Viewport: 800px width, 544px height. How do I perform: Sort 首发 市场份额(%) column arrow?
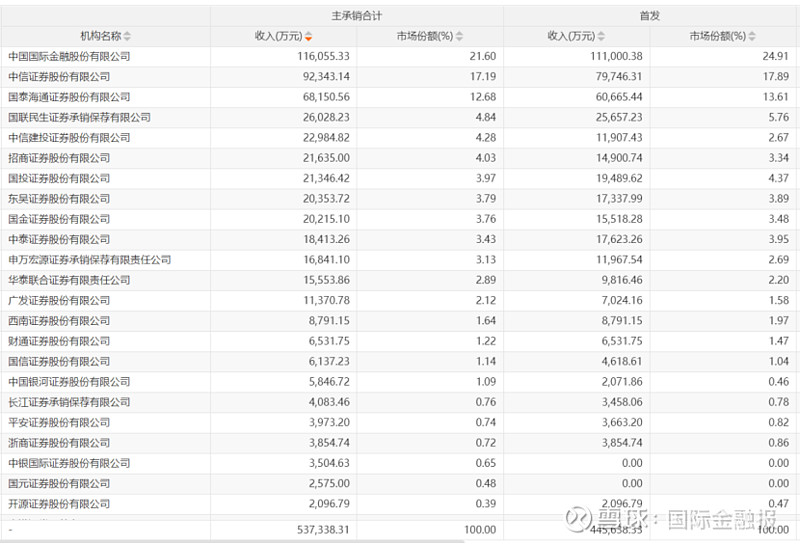click(752, 36)
